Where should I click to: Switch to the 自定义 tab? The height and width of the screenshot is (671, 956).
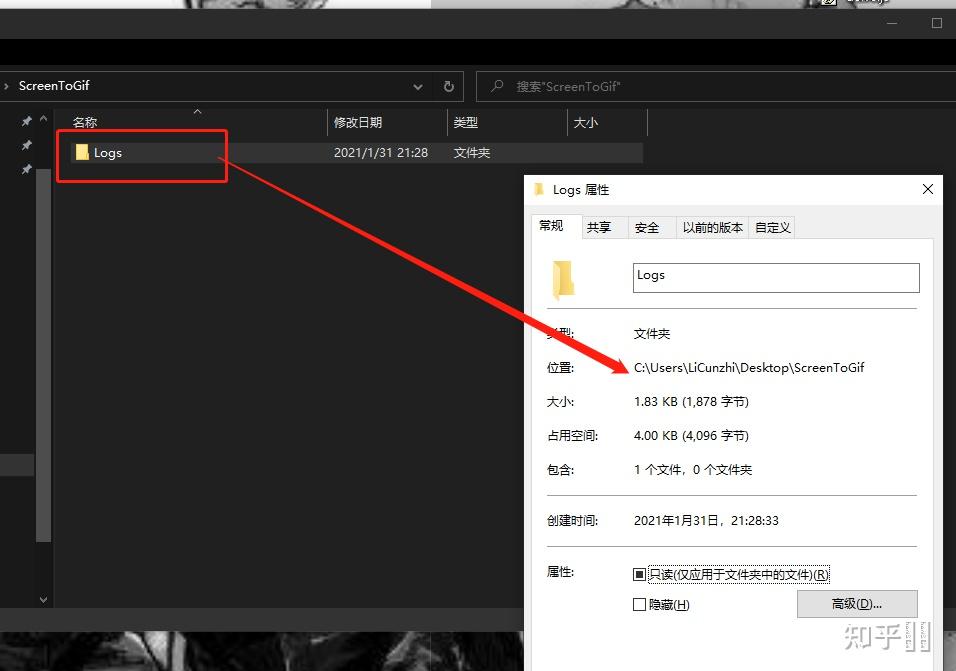point(772,227)
